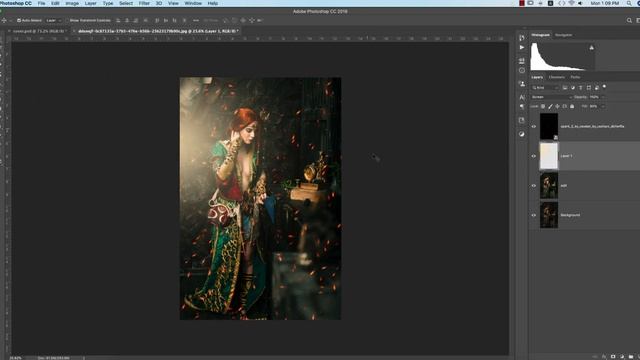
Task: Enable Show Transform Controls checkbox
Action: tap(67, 20)
